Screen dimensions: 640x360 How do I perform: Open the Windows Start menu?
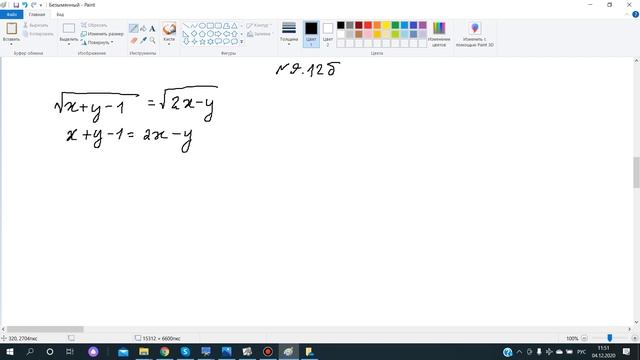(10, 351)
